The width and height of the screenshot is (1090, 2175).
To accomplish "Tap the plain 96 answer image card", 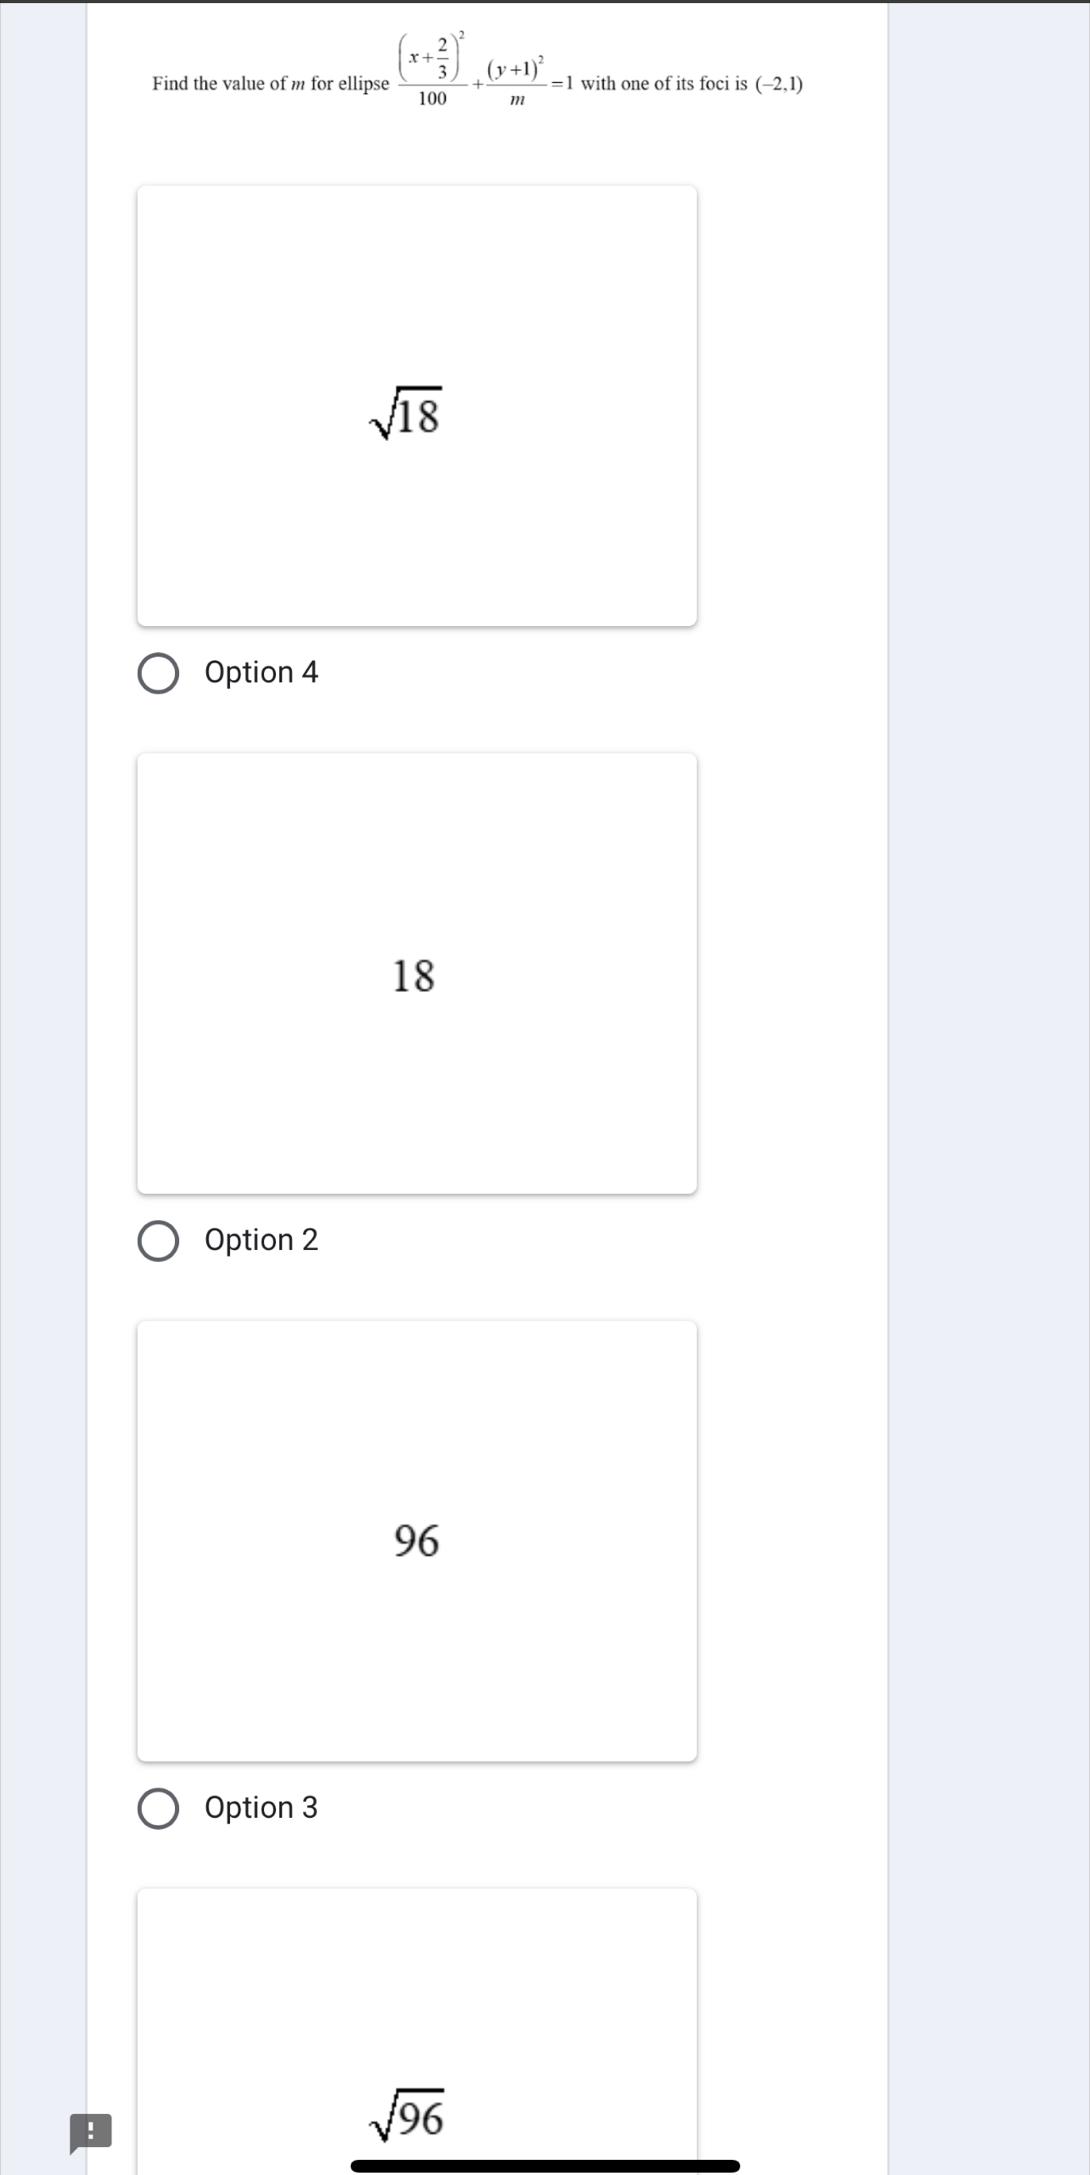I will point(417,1541).
